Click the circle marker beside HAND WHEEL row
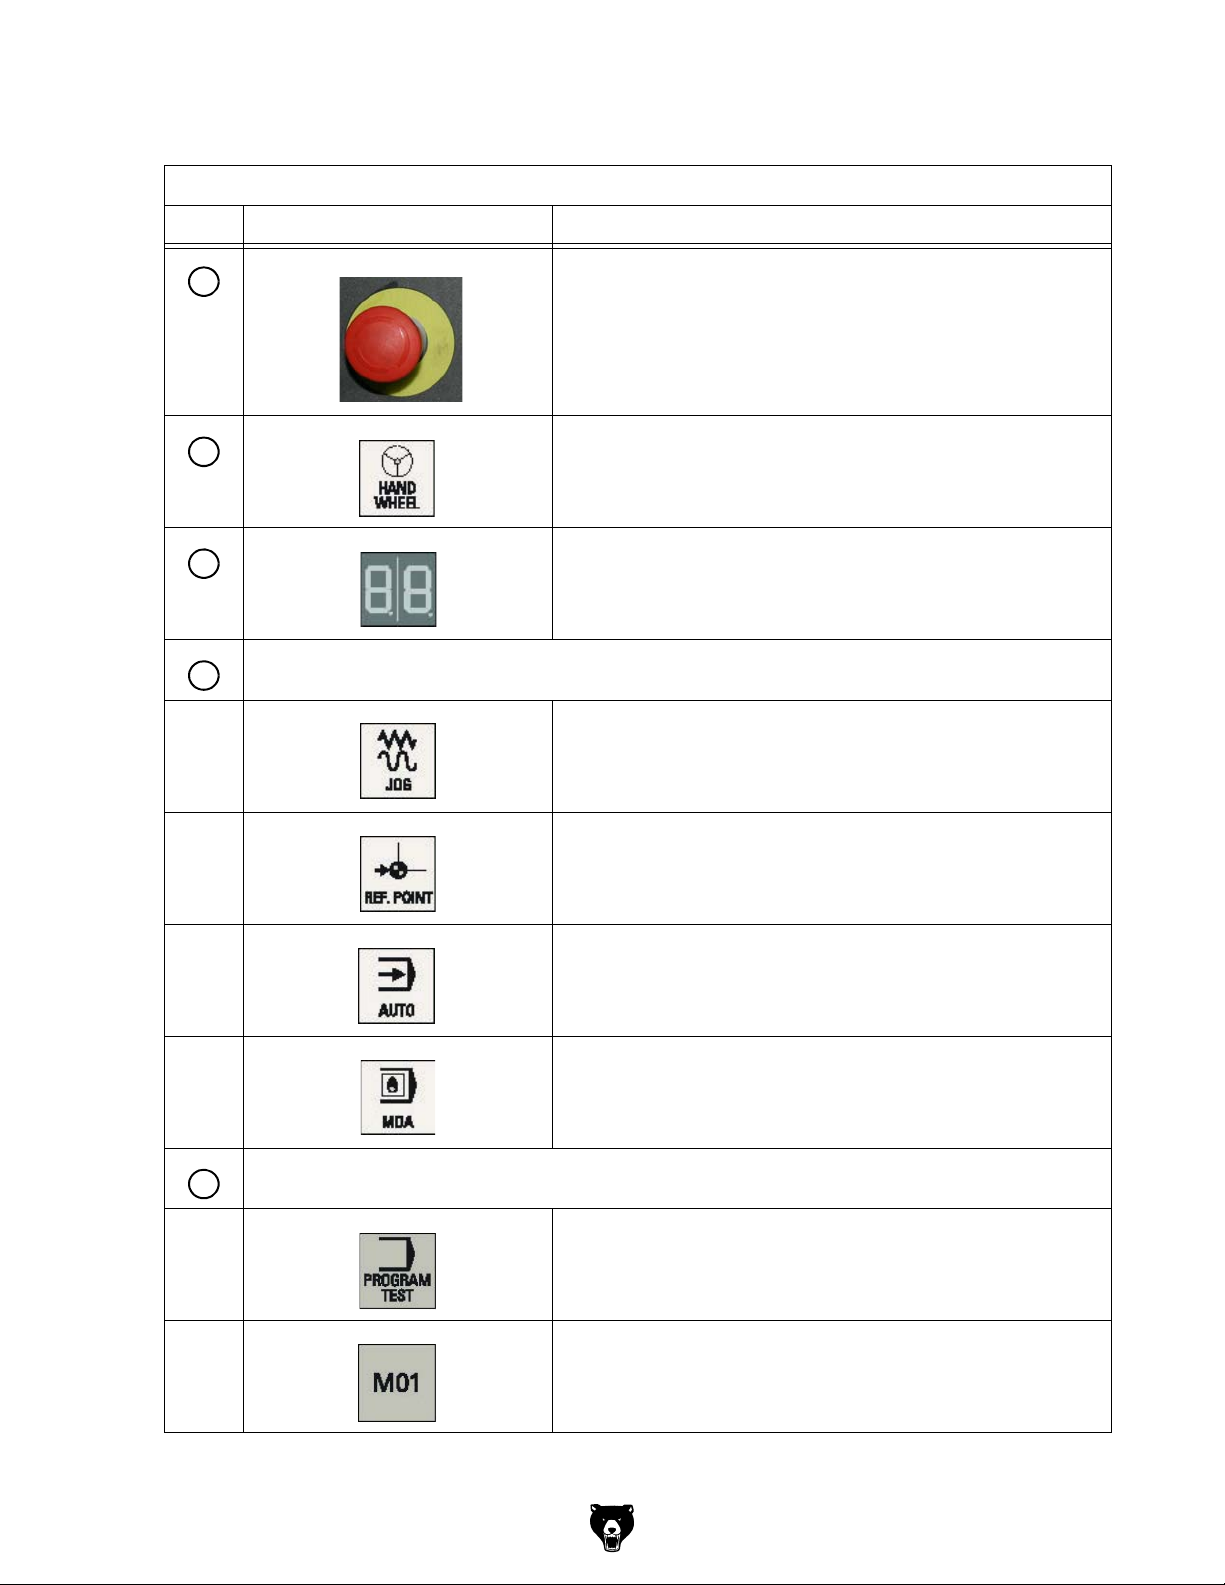 pyautogui.click(x=204, y=451)
